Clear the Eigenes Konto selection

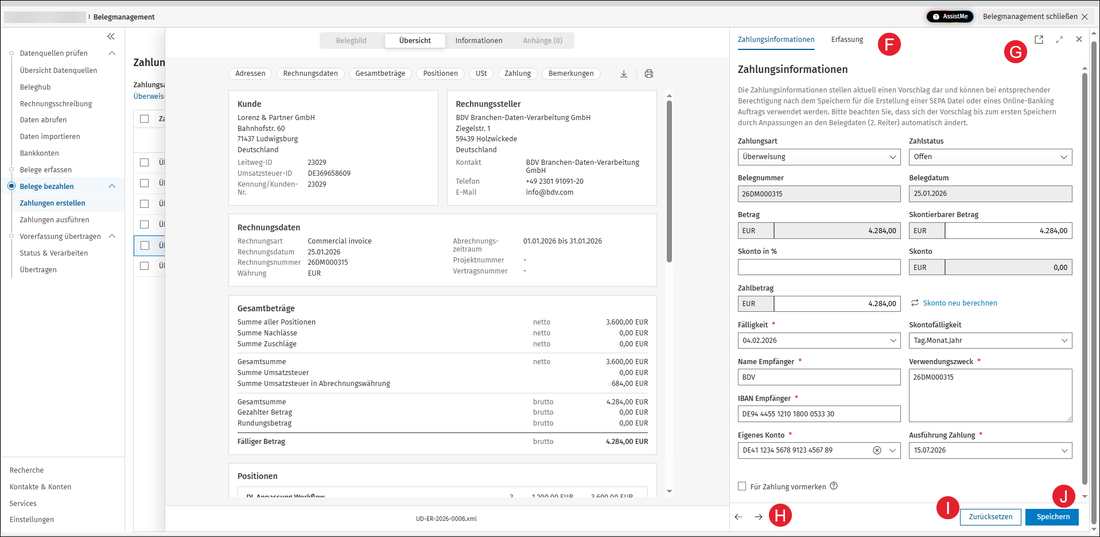[x=876, y=451]
